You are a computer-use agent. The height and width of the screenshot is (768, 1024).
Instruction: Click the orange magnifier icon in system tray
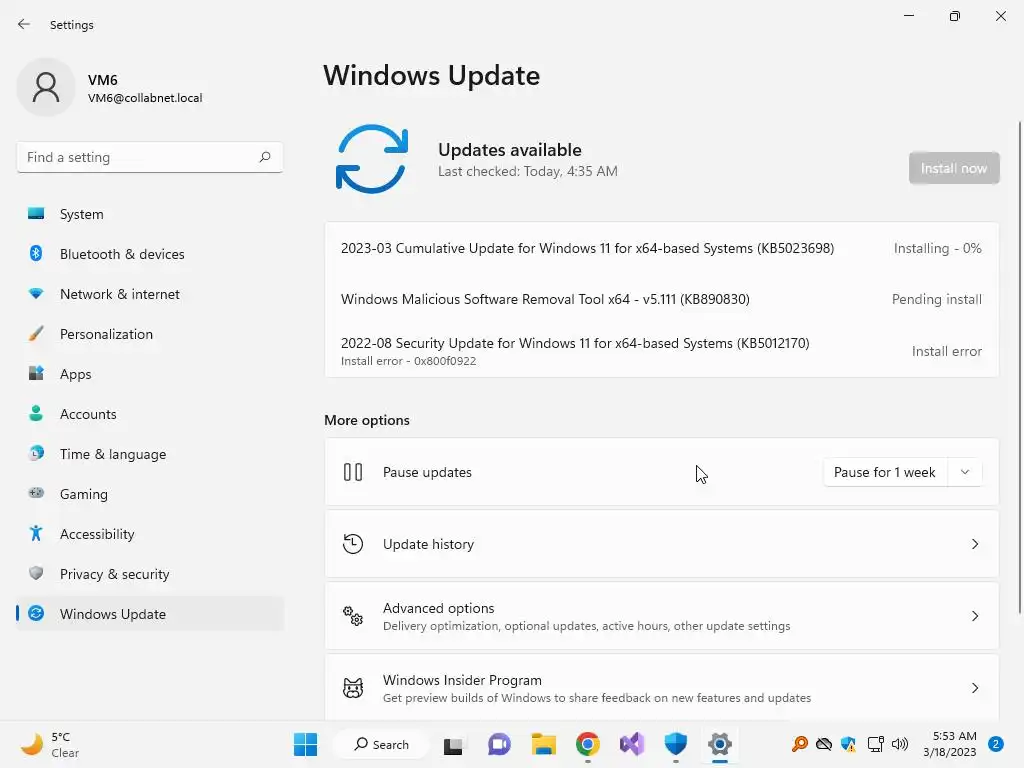pos(799,744)
